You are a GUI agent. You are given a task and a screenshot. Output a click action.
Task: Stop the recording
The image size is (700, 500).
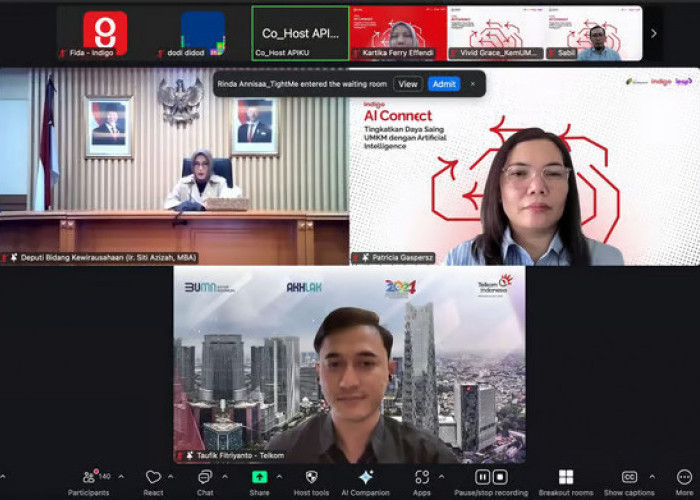point(500,477)
